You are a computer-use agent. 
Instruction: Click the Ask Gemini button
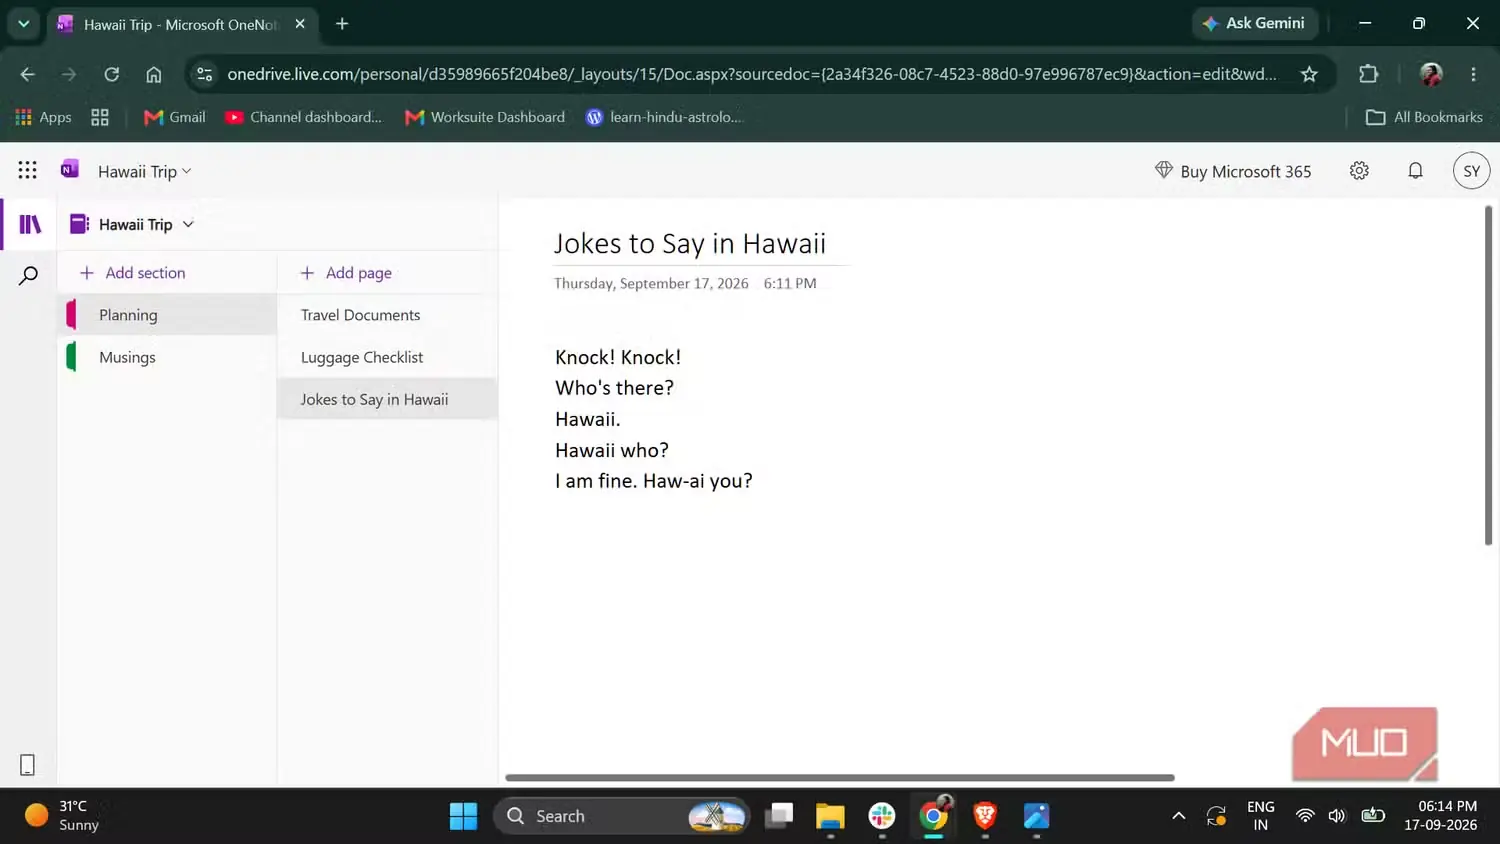tap(1254, 23)
